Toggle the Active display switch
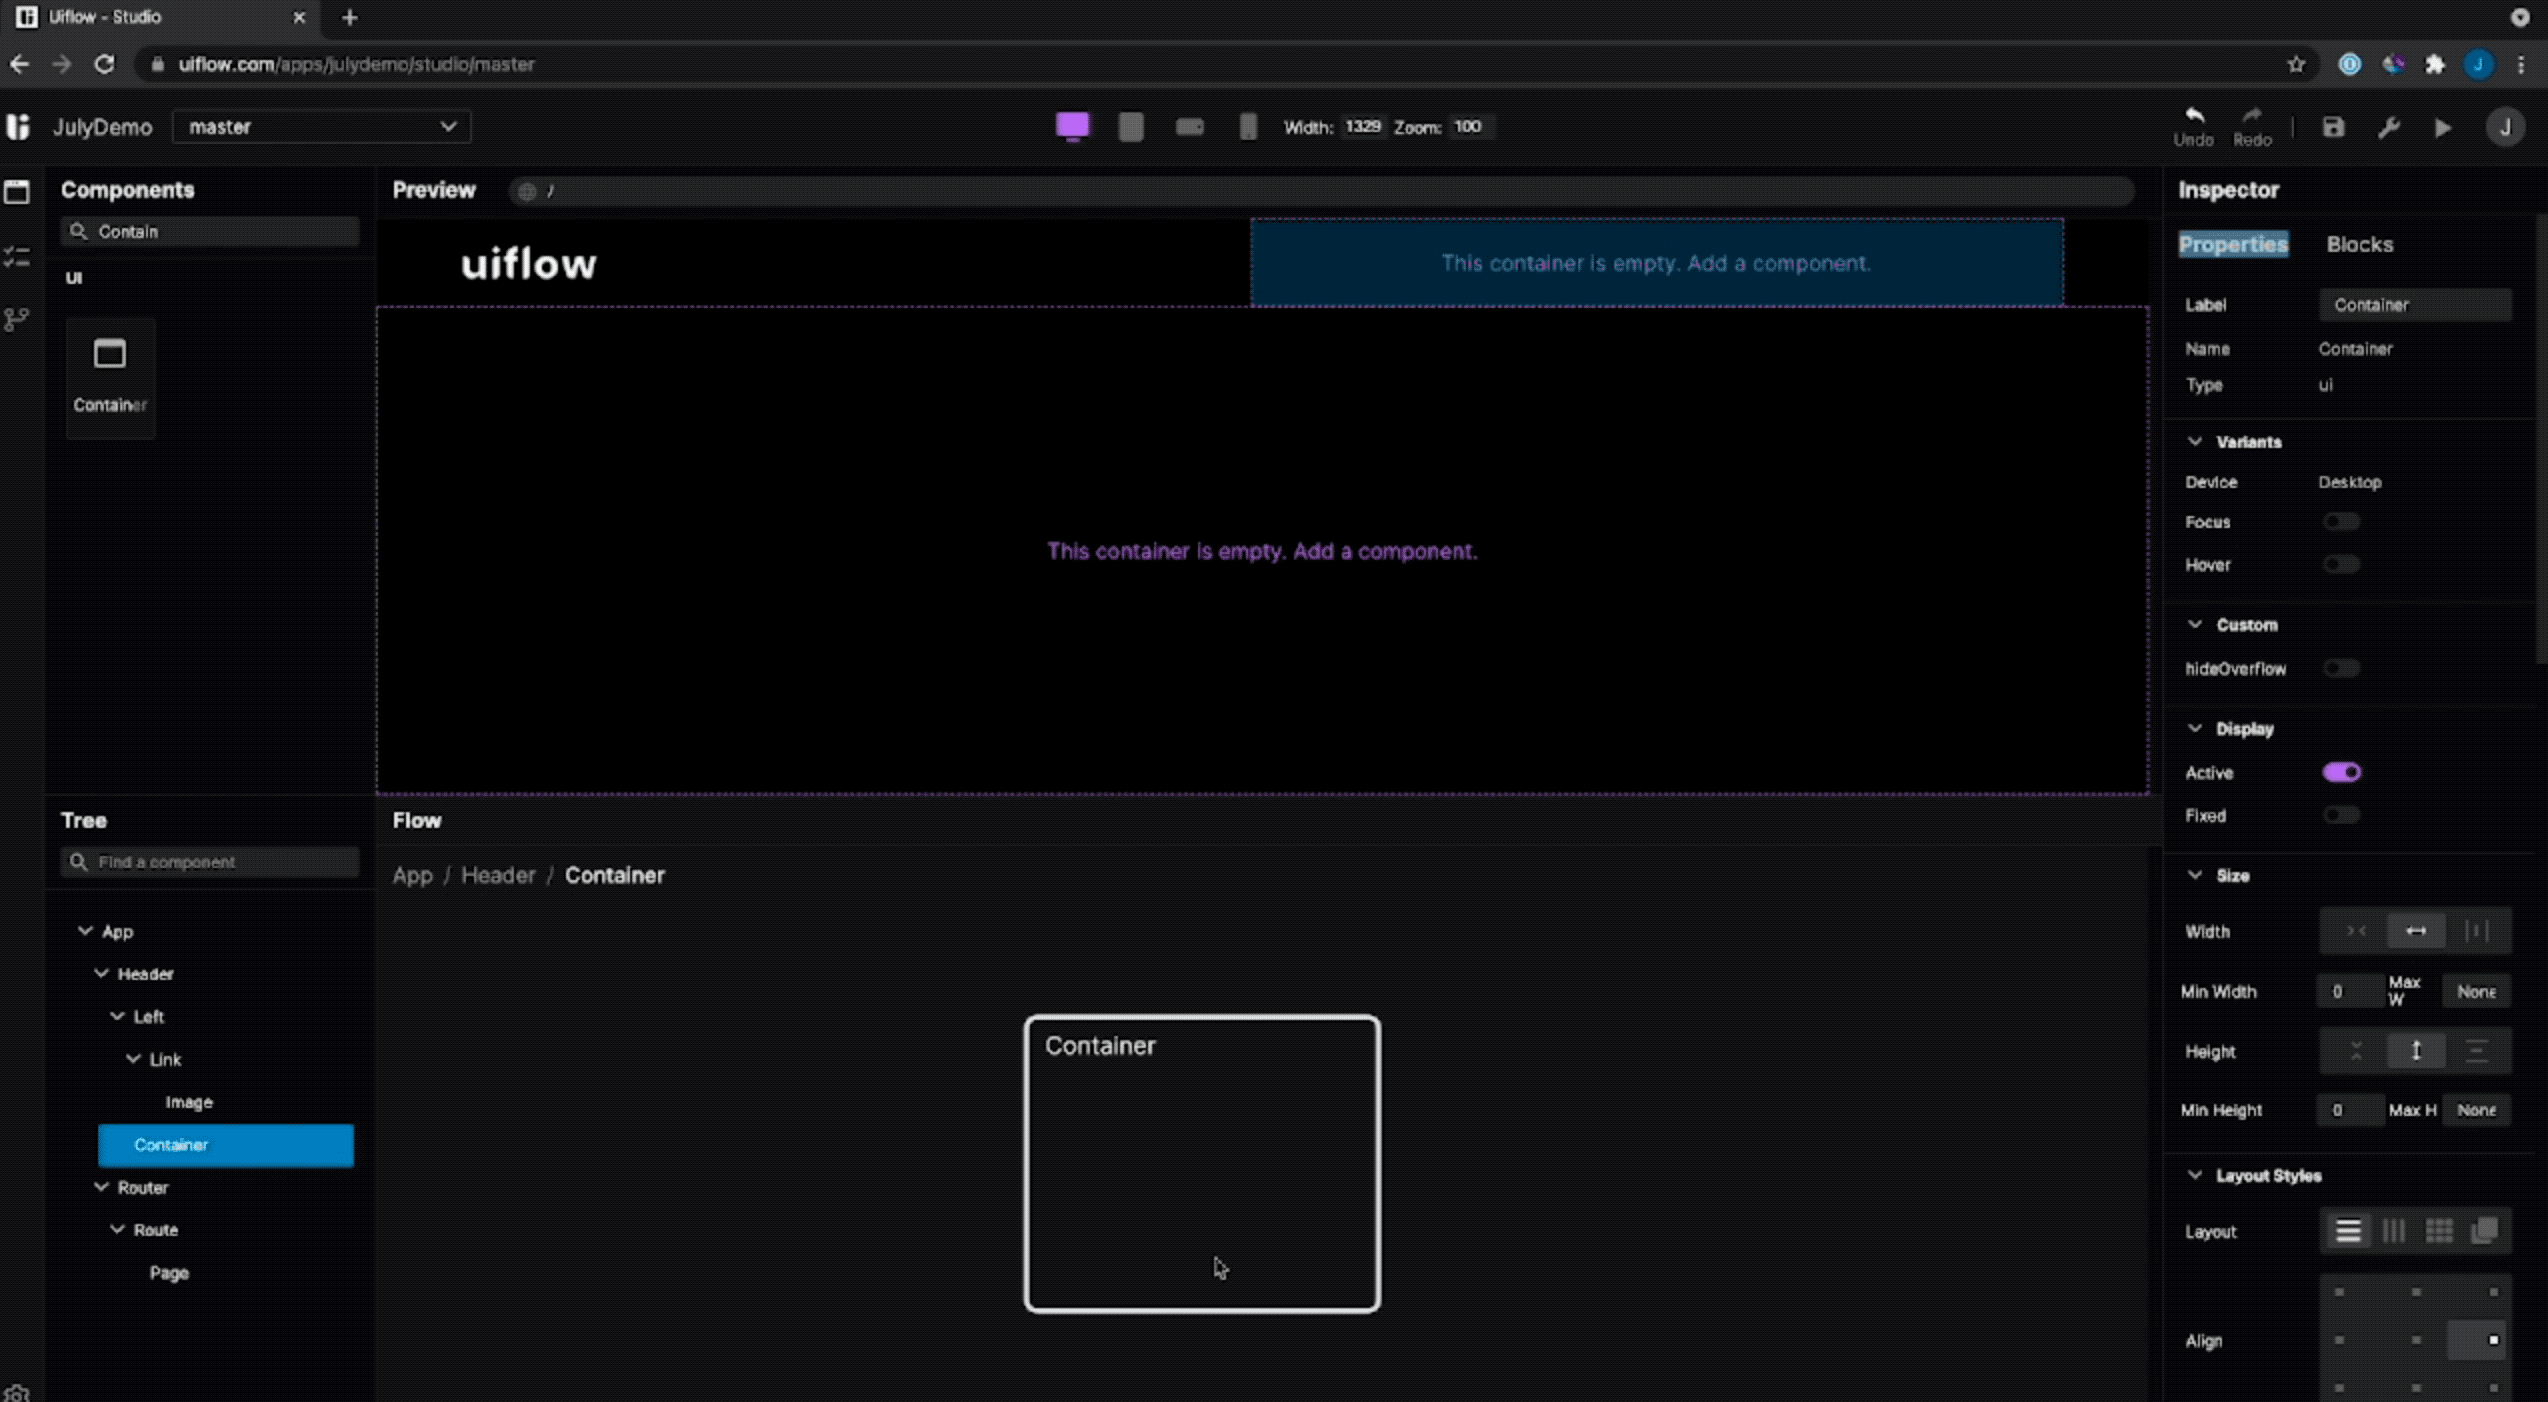The width and height of the screenshot is (2548, 1402). (2341, 772)
